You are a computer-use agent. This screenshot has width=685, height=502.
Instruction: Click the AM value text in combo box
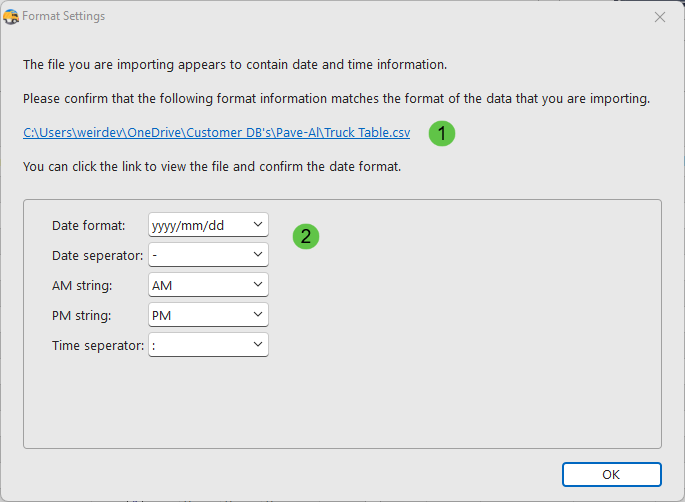click(162, 286)
